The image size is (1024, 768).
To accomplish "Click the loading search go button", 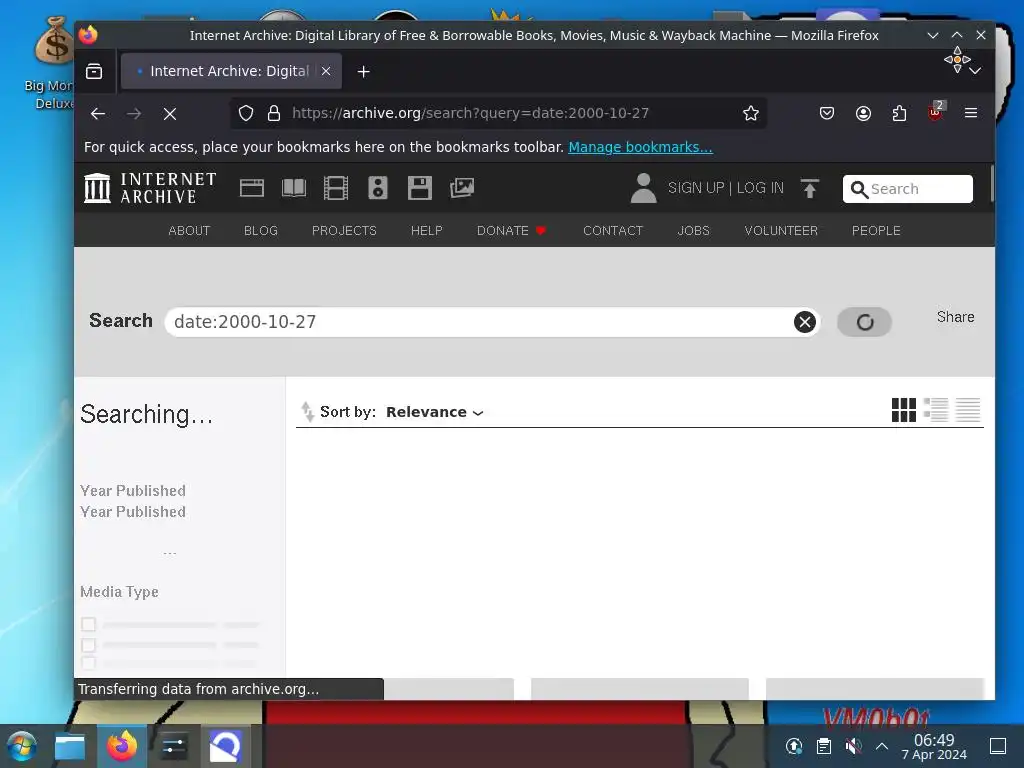I will (x=865, y=322).
